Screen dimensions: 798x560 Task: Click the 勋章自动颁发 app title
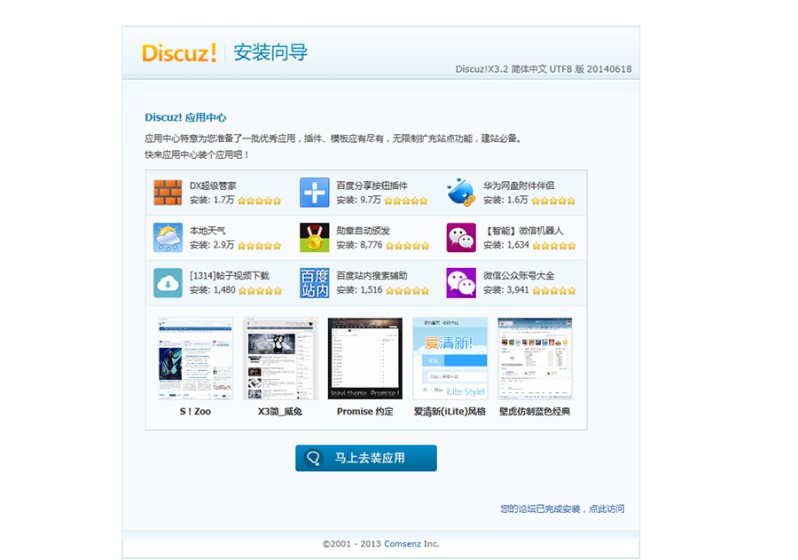pos(363,231)
